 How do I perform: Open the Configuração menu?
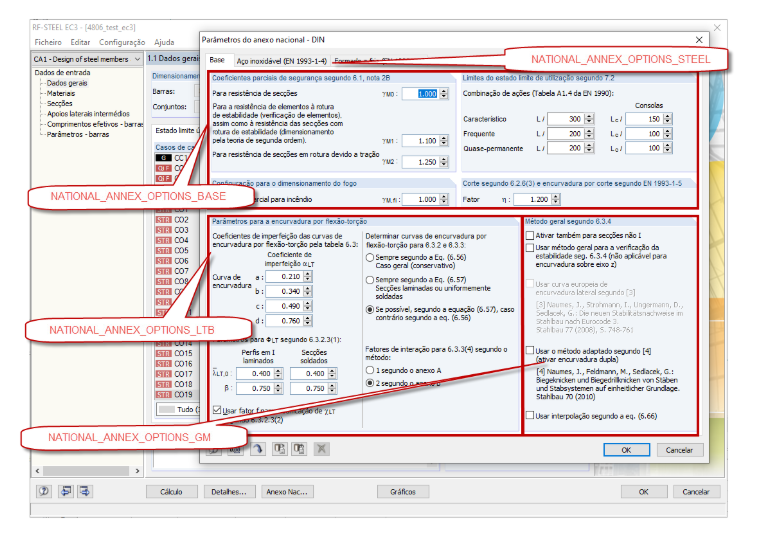click(122, 42)
